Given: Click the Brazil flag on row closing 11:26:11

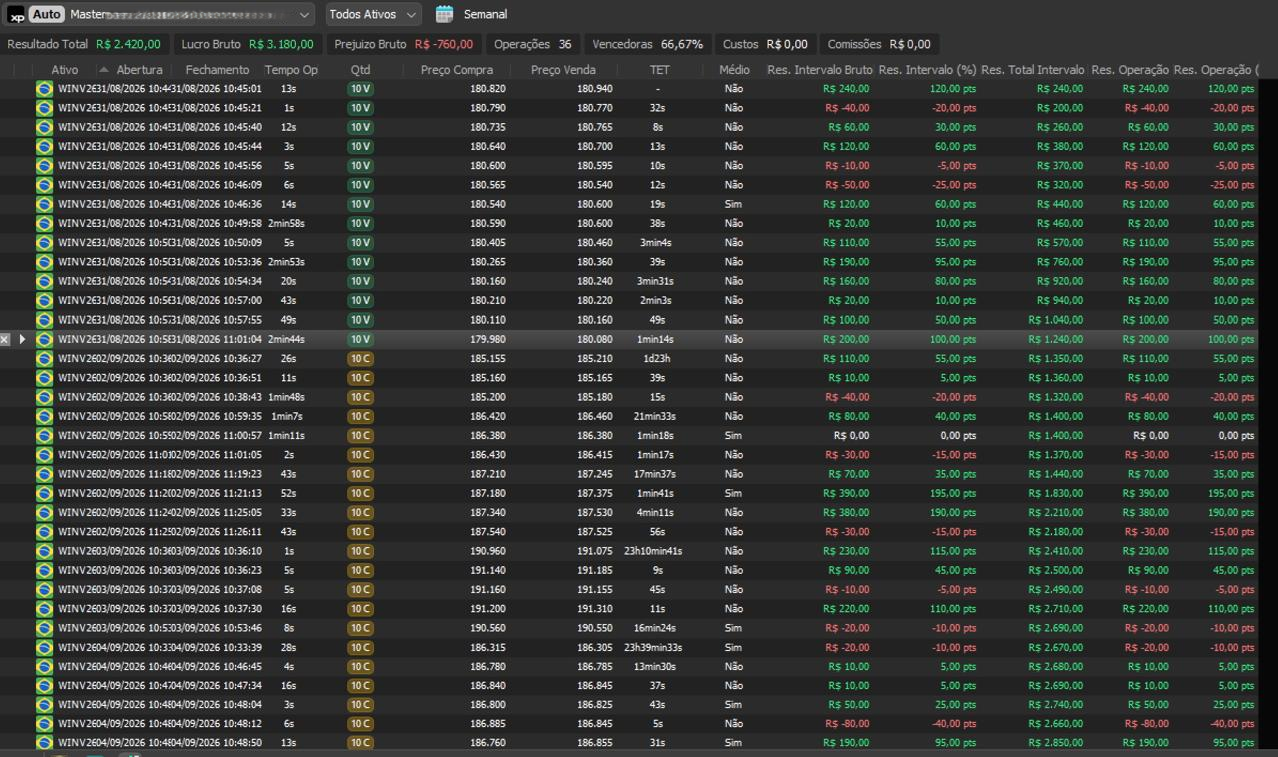Looking at the screenshot, I should [44, 532].
